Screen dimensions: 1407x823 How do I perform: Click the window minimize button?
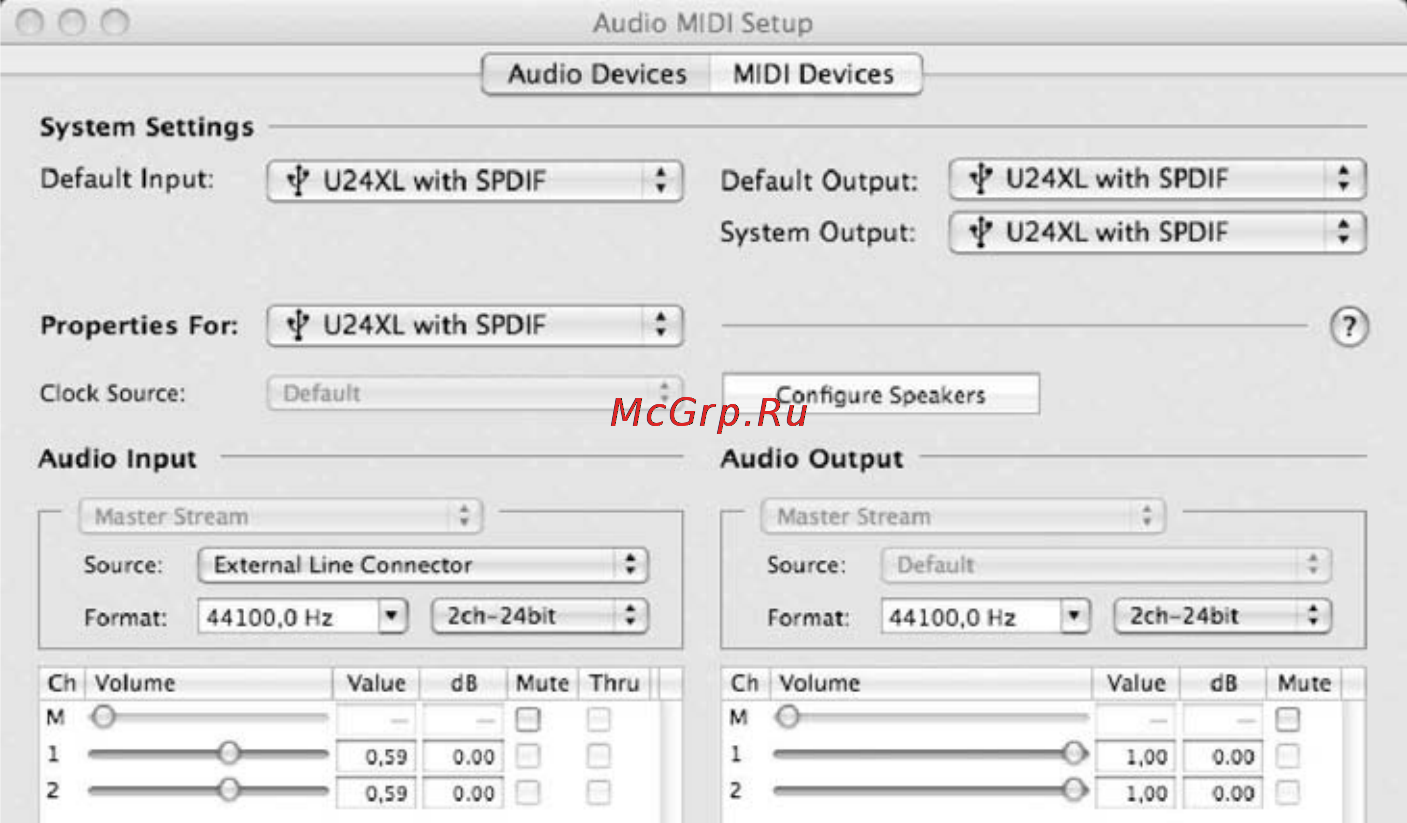pyautogui.click(x=72, y=22)
